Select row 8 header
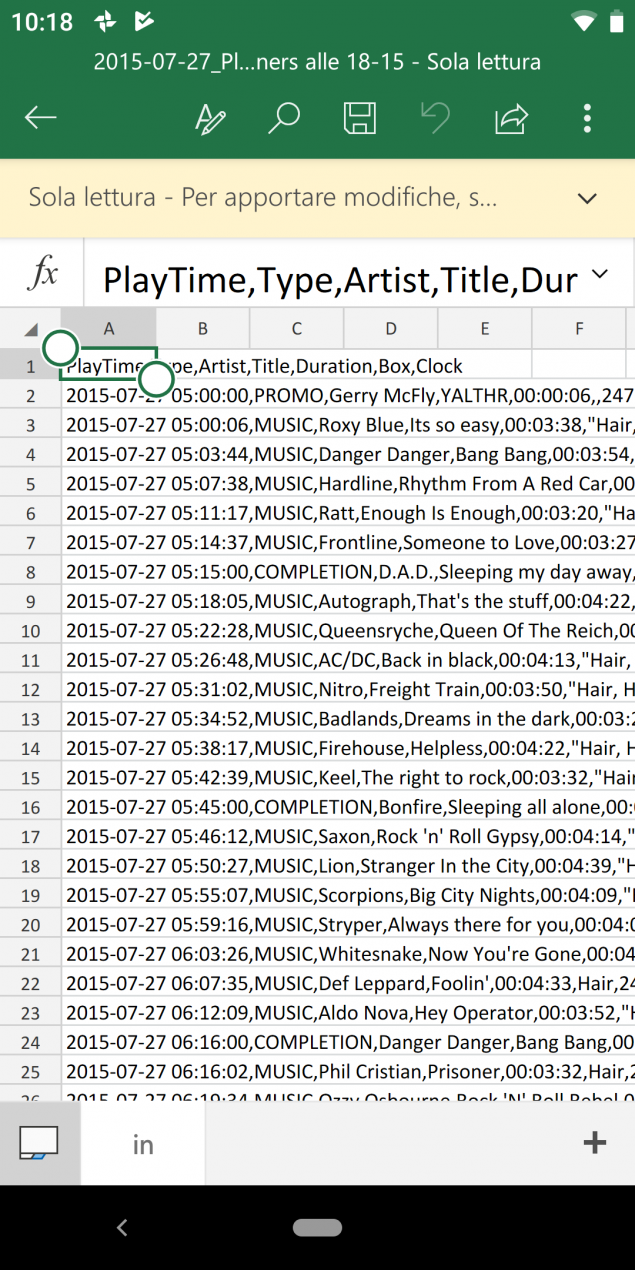Viewport: 635px width, 1270px height. tap(30, 572)
